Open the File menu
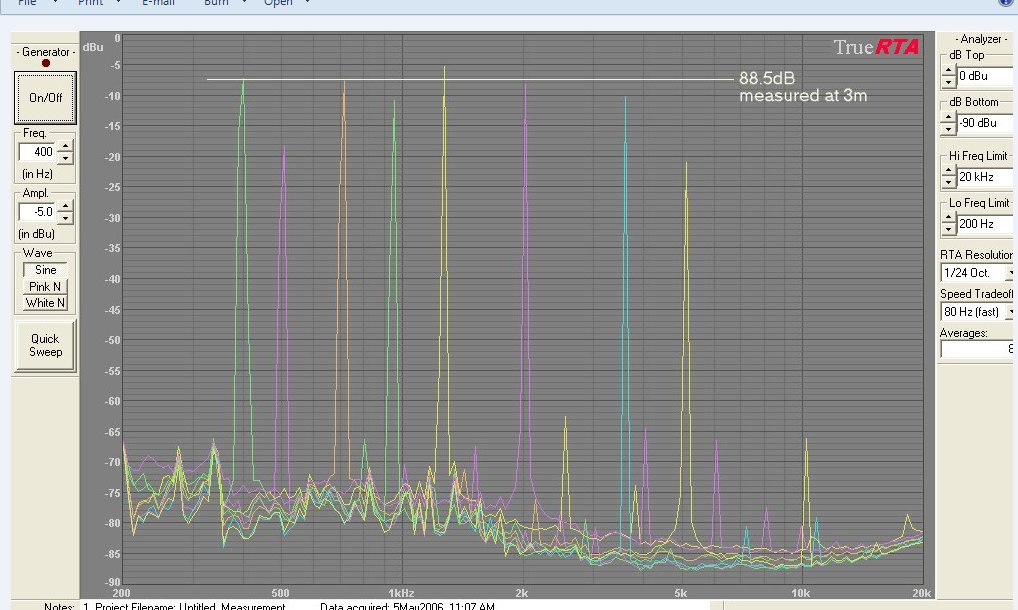Image resolution: width=1018 pixels, height=610 pixels. click(27, 3)
